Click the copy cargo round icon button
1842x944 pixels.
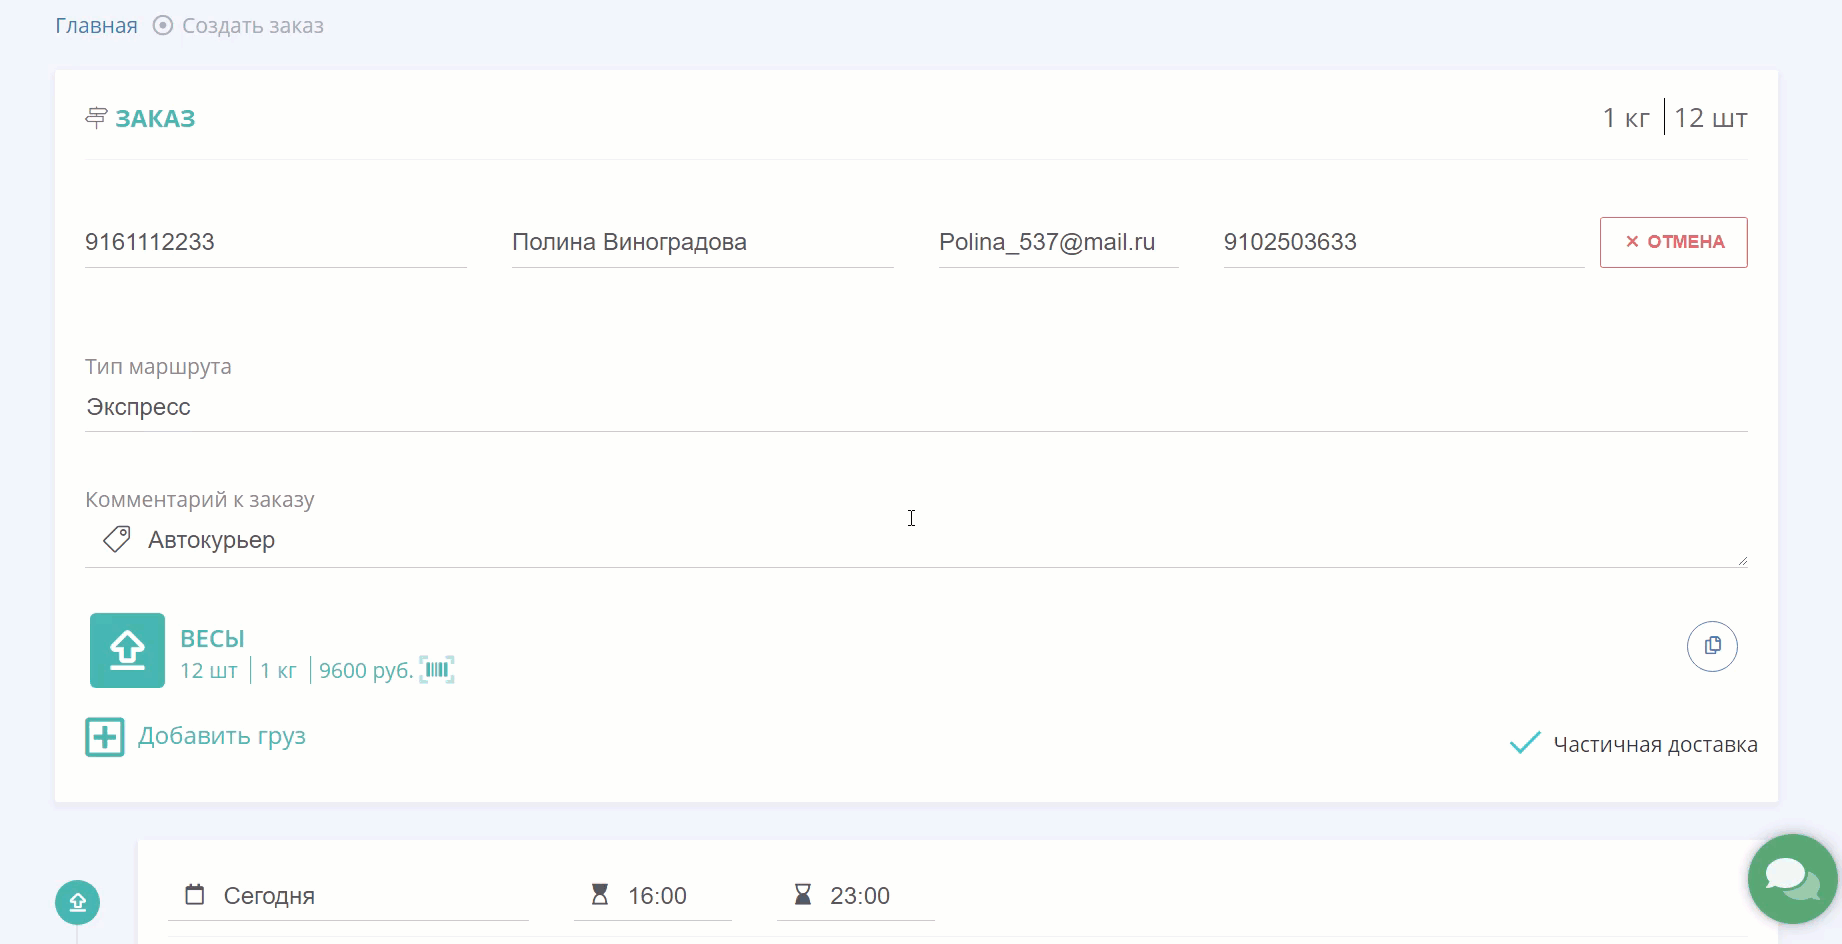tap(1712, 646)
